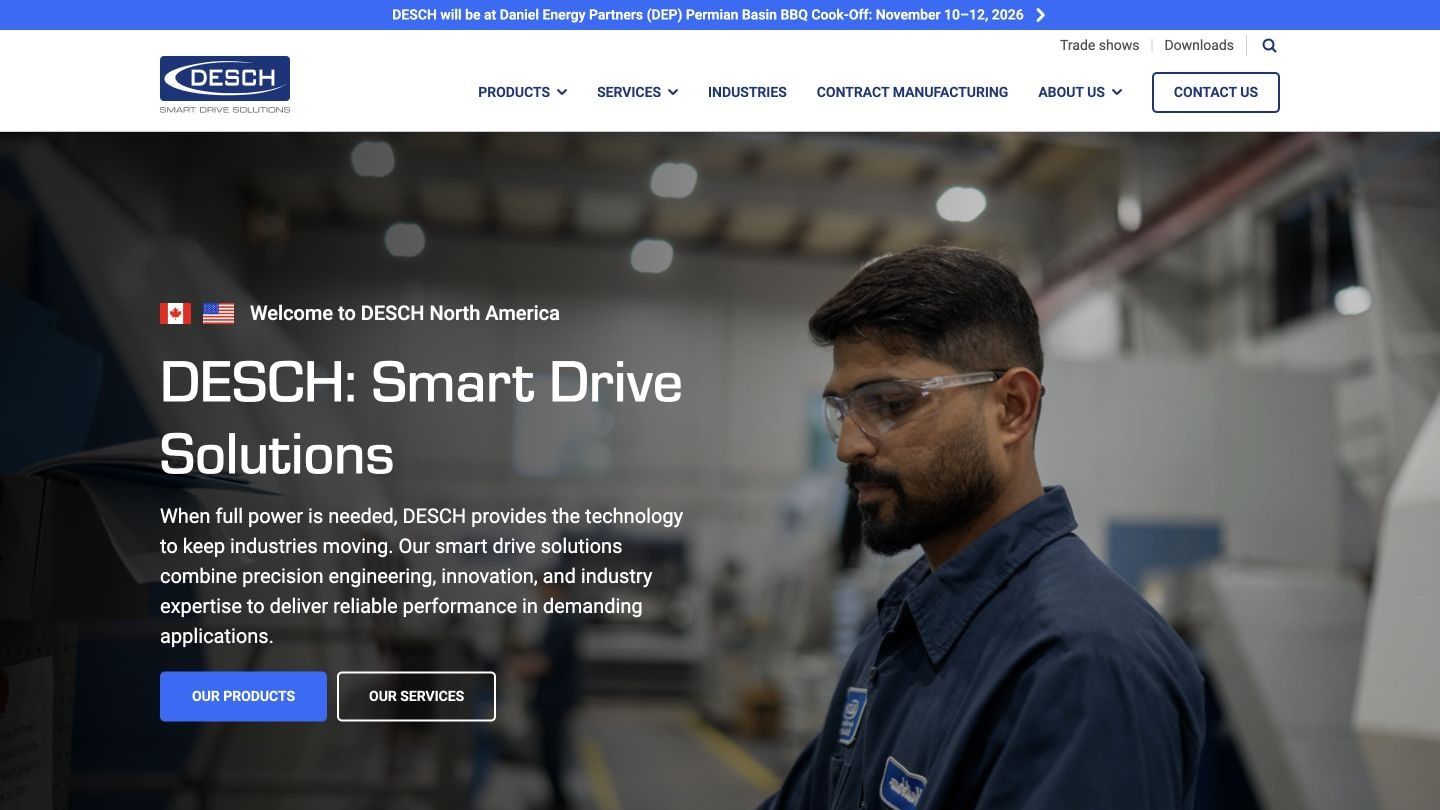Open the Trade shows link
The width and height of the screenshot is (1440, 810).
[1099, 45]
